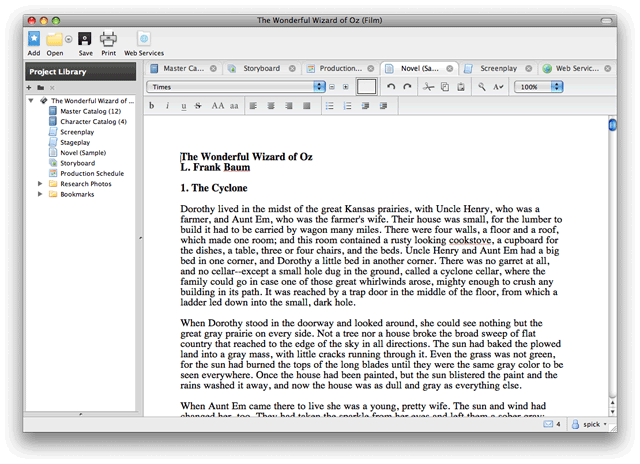The image size is (640, 464).
Task: Expand the Bookmarks folder
Action: (x=40, y=194)
